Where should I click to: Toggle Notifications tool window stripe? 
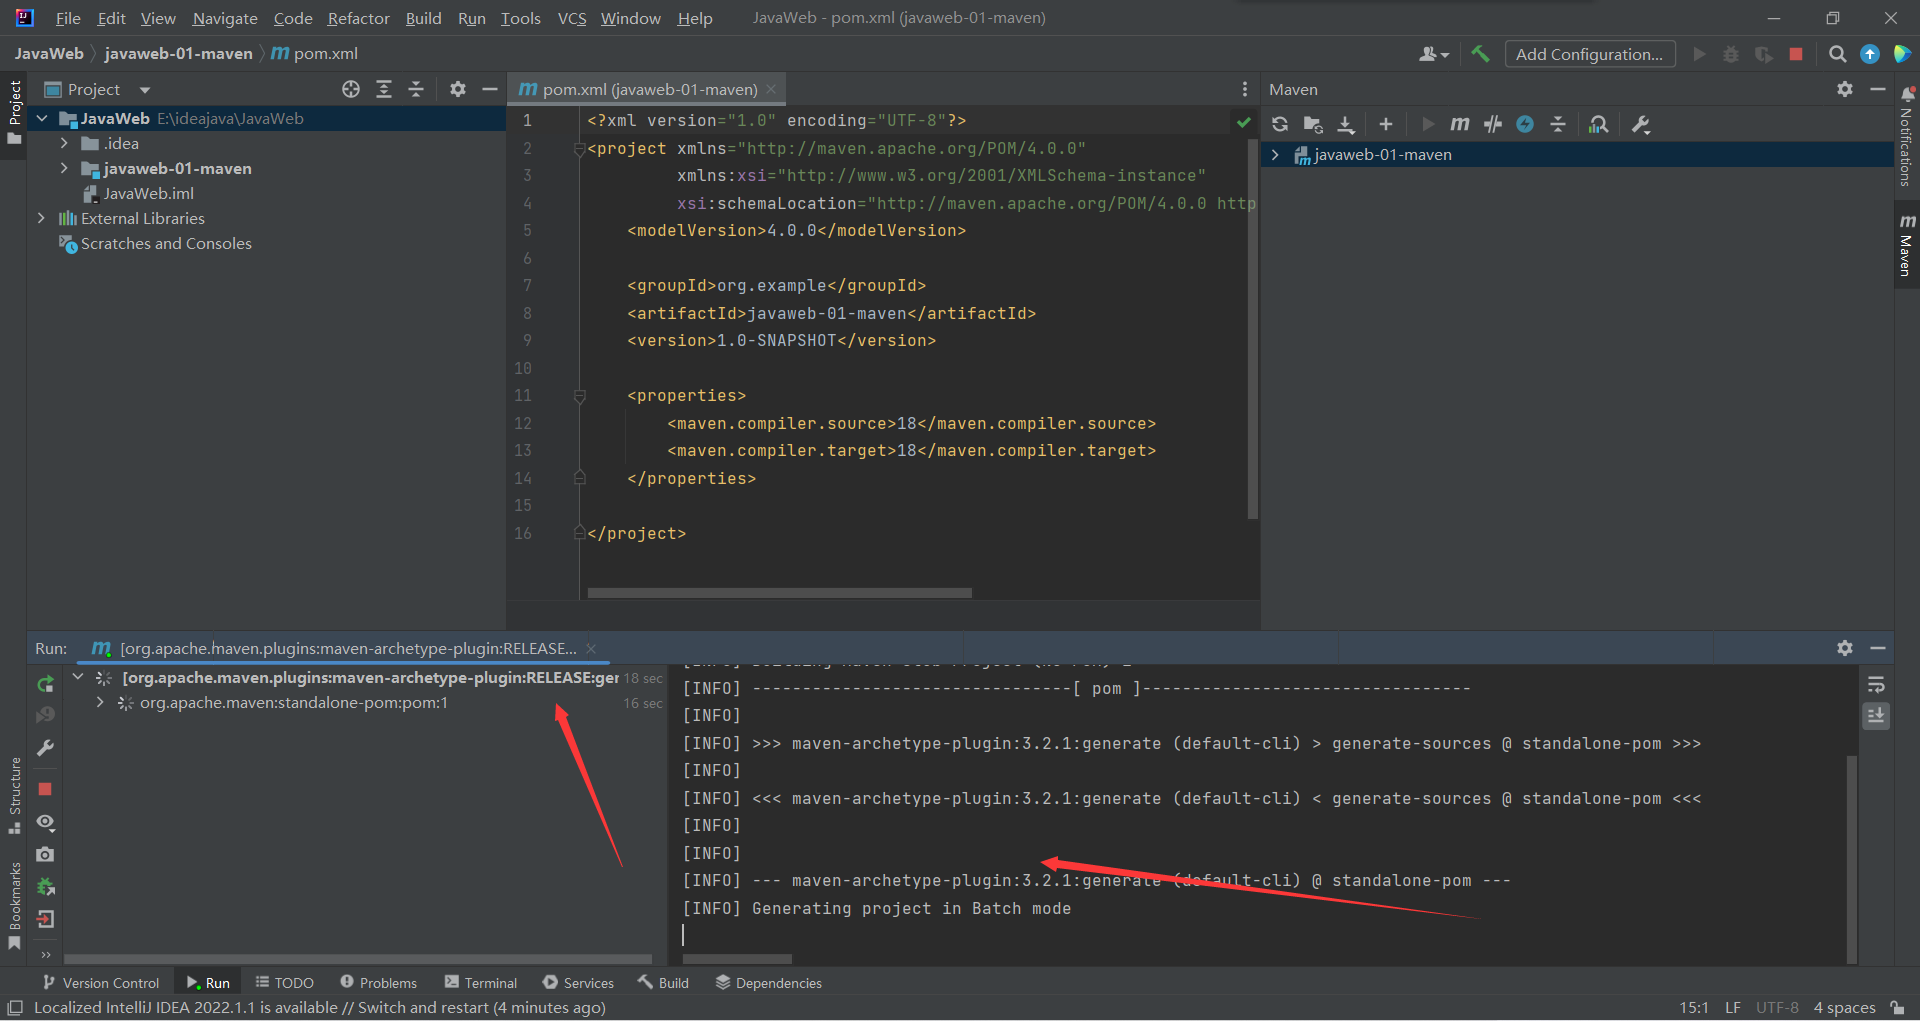[x=1906, y=137]
